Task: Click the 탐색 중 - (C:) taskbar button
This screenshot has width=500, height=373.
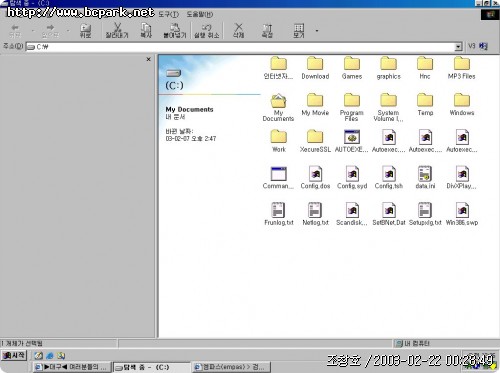Action: (151, 367)
